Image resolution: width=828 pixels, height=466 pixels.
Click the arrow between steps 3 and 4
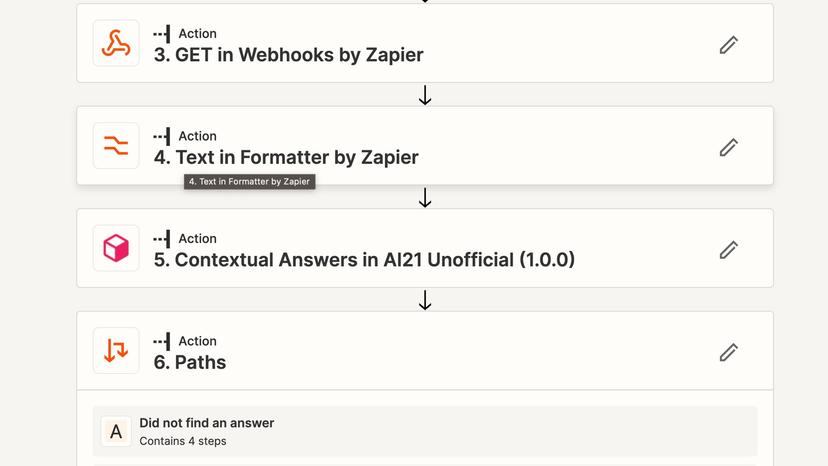pyautogui.click(x=425, y=95)
